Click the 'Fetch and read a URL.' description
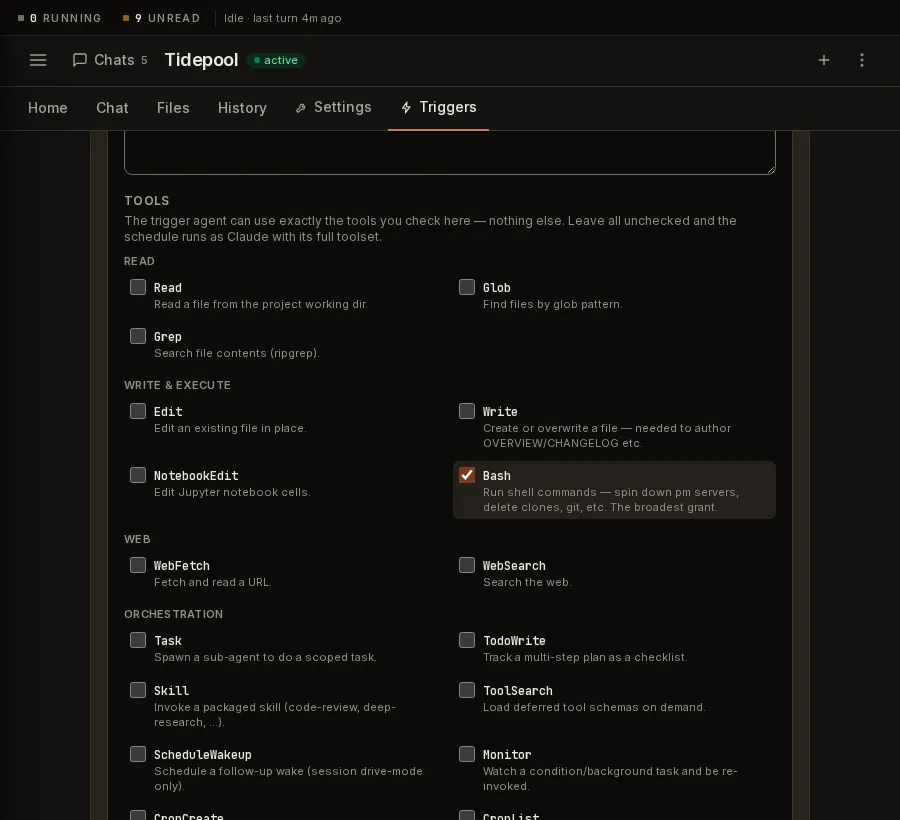The height and width of the screenshot is (820, 900). click(x=212, y=582)
